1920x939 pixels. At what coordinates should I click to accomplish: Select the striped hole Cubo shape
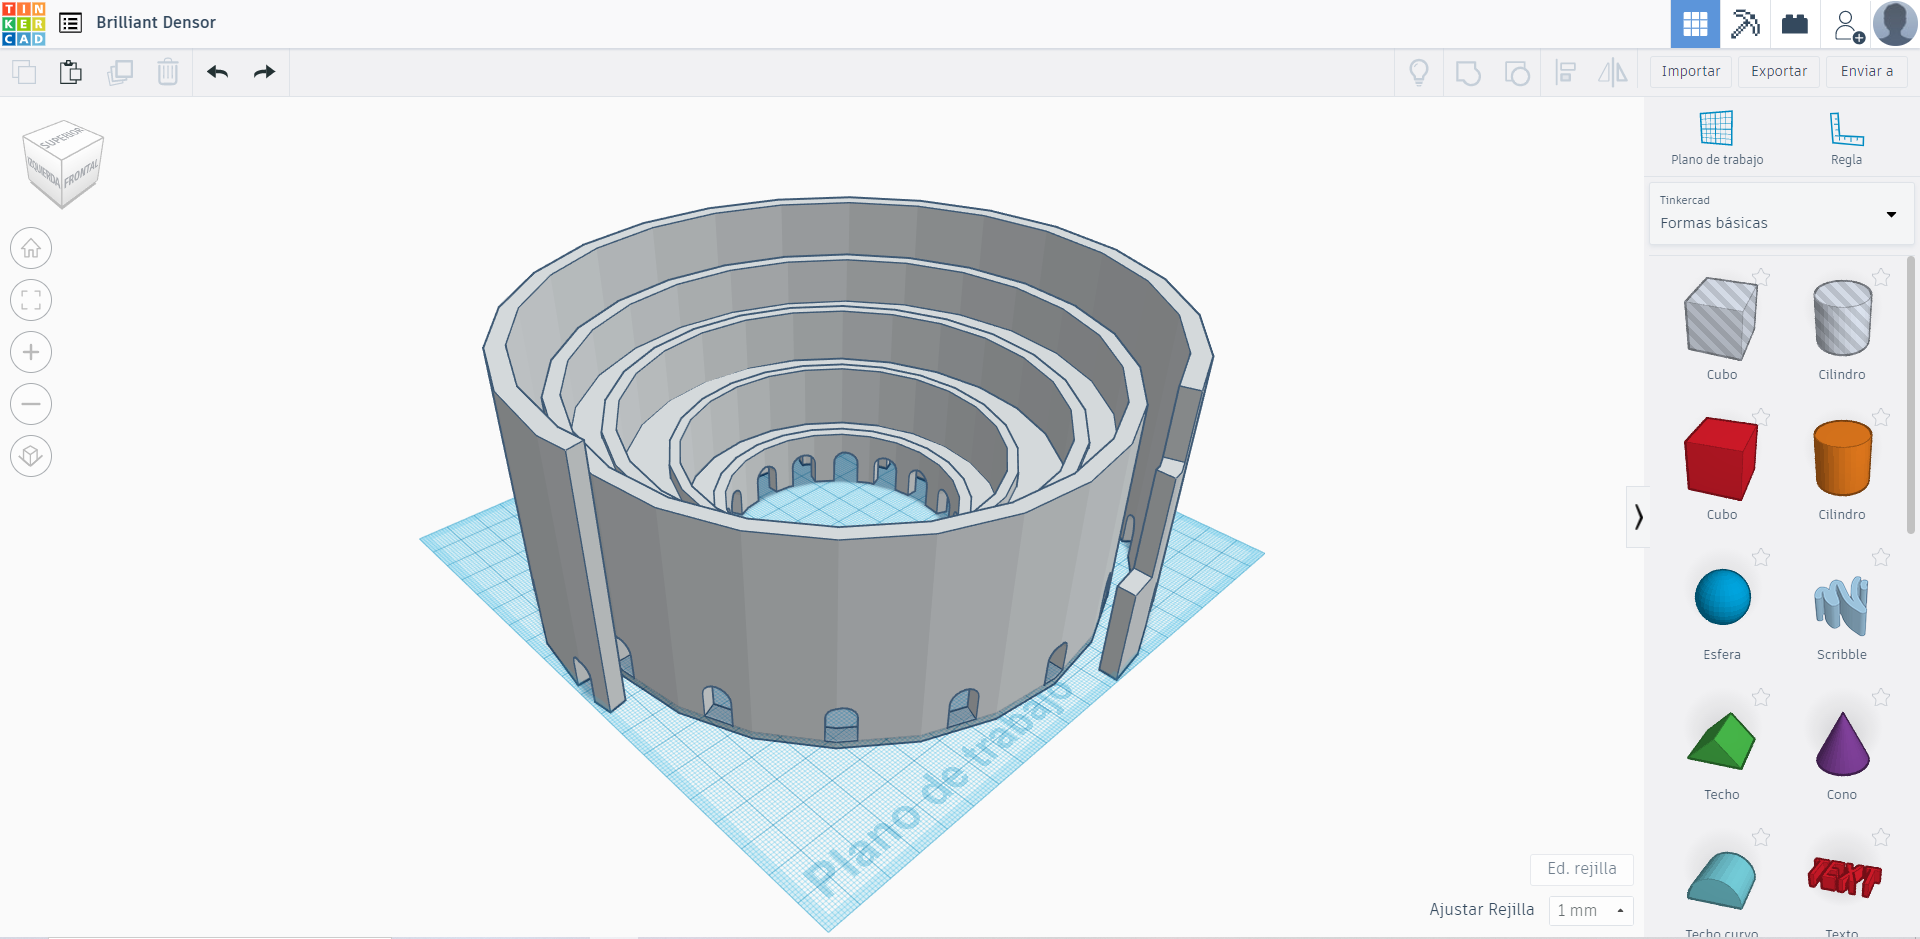click(1721, 319)
